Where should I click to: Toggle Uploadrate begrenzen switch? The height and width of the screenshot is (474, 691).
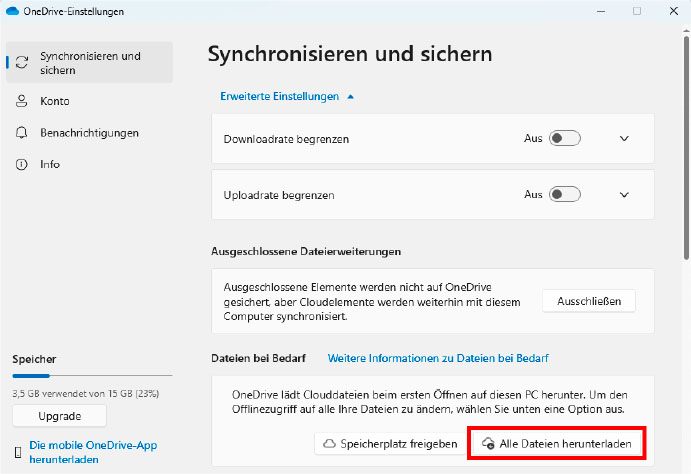pos(565,194)
